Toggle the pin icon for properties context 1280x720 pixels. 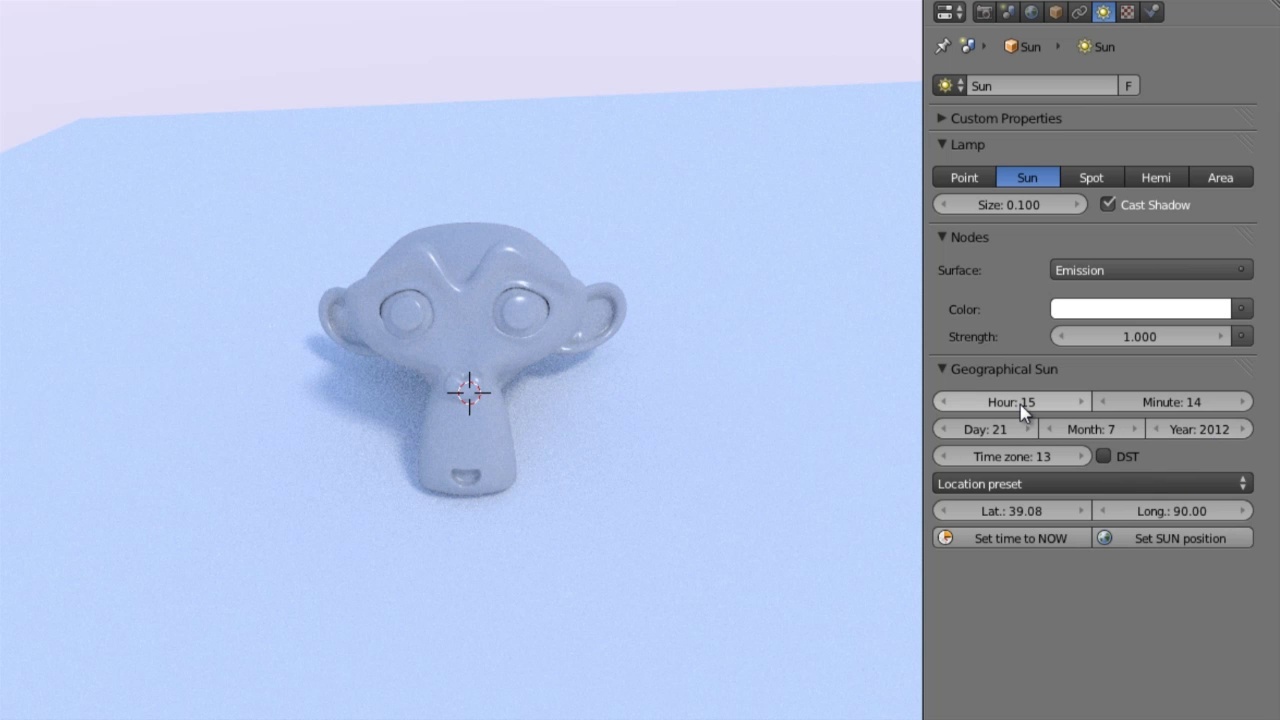942,46
